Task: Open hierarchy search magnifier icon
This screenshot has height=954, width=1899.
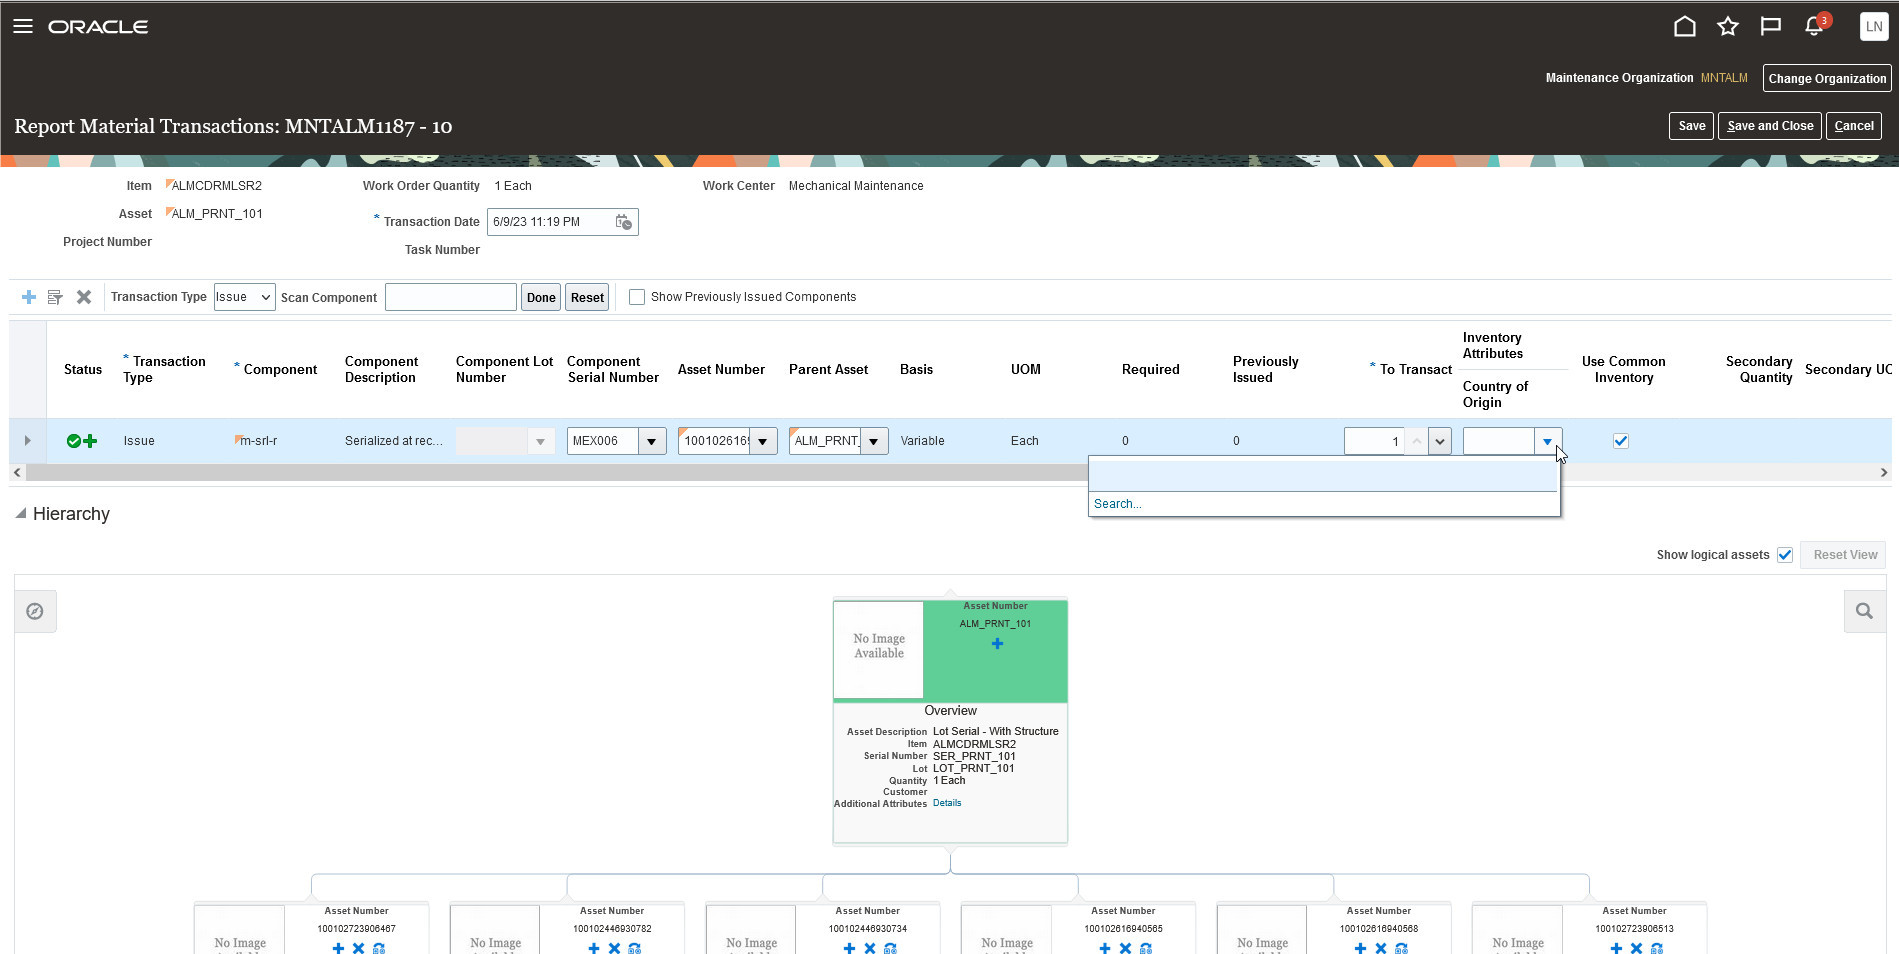Action: click(x=1865, y=611)
